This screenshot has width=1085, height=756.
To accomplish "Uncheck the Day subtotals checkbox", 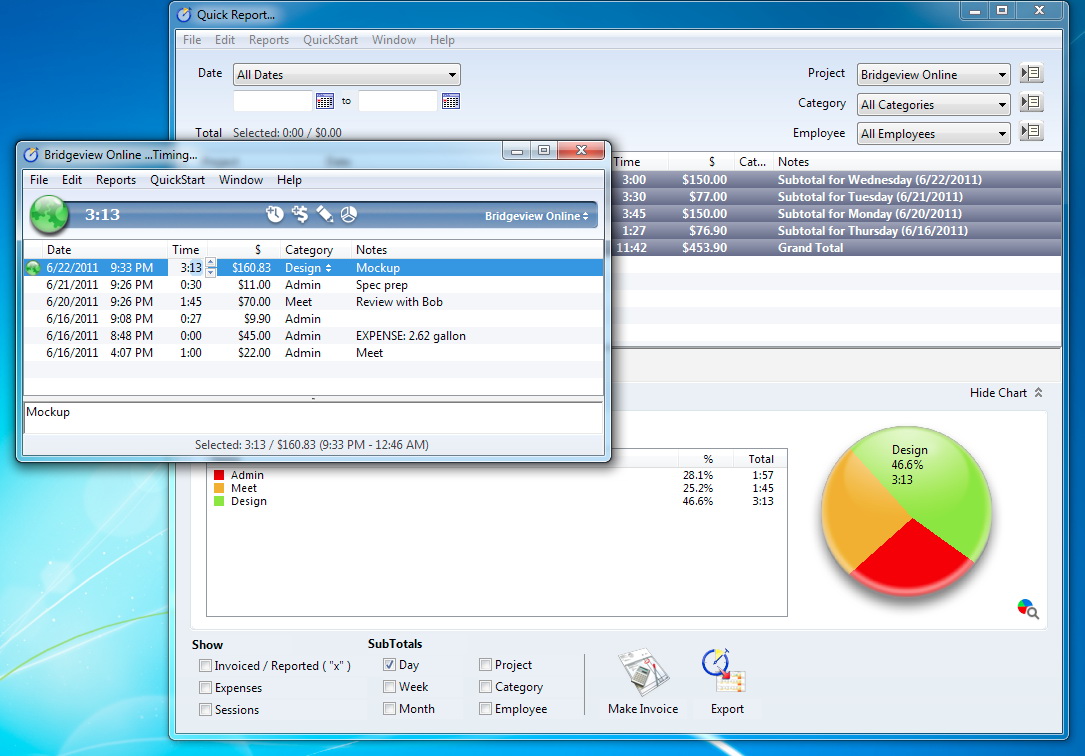I will 390,665.
